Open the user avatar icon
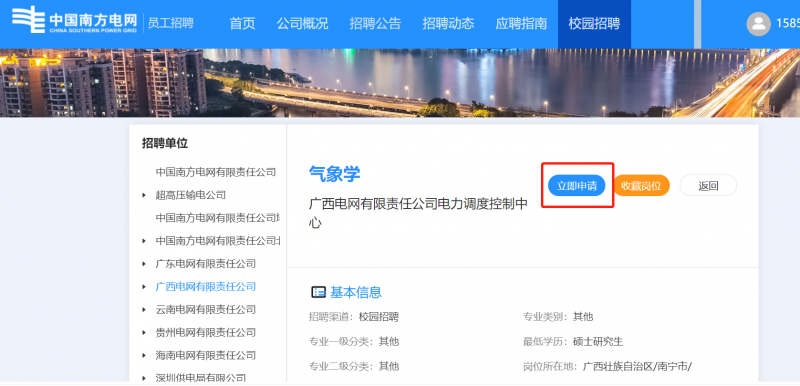Viewport: 800px width, 386px height. 759,23
